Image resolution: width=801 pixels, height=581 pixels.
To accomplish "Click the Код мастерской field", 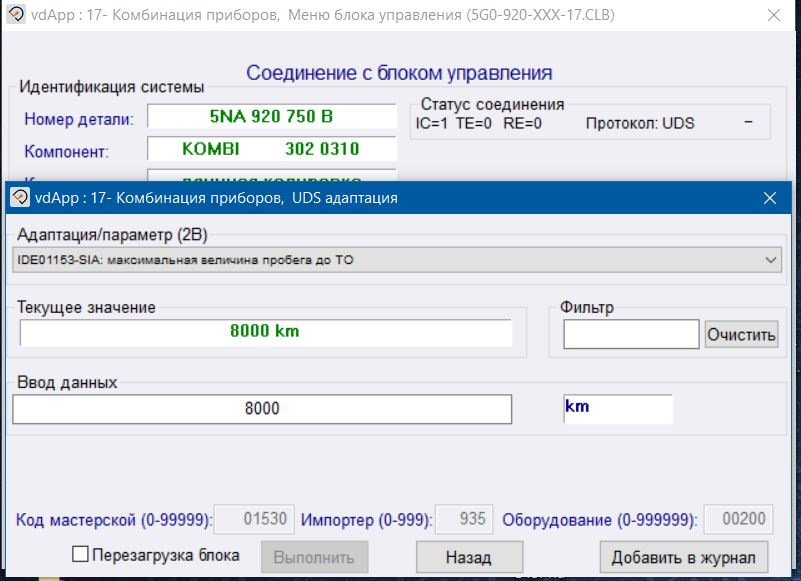I will pos(252,519).
